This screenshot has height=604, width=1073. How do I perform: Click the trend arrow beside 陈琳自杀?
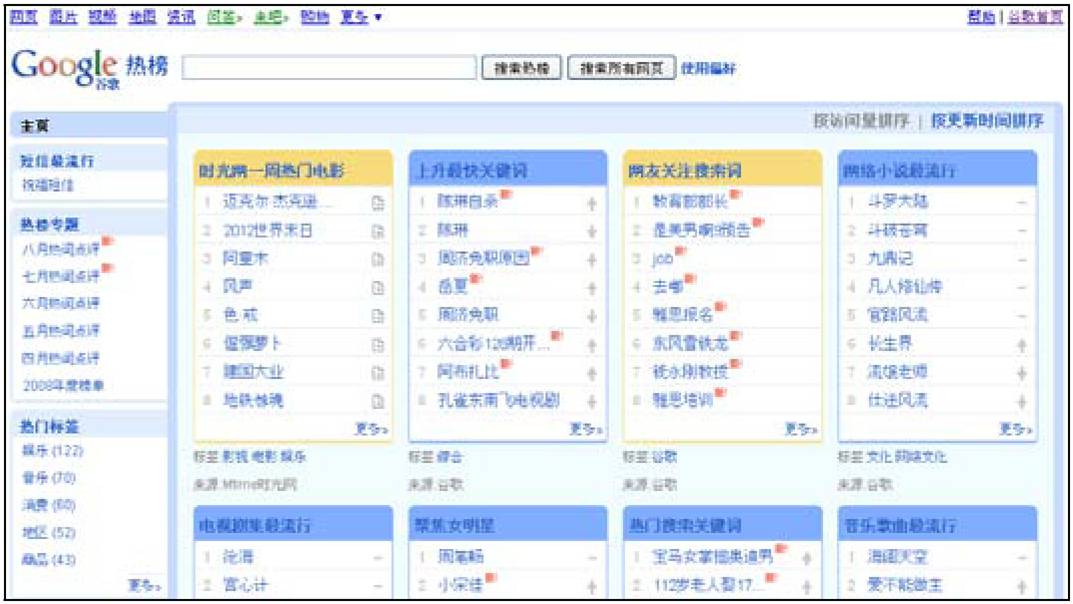pyautogui.click(x=592, y=203)
